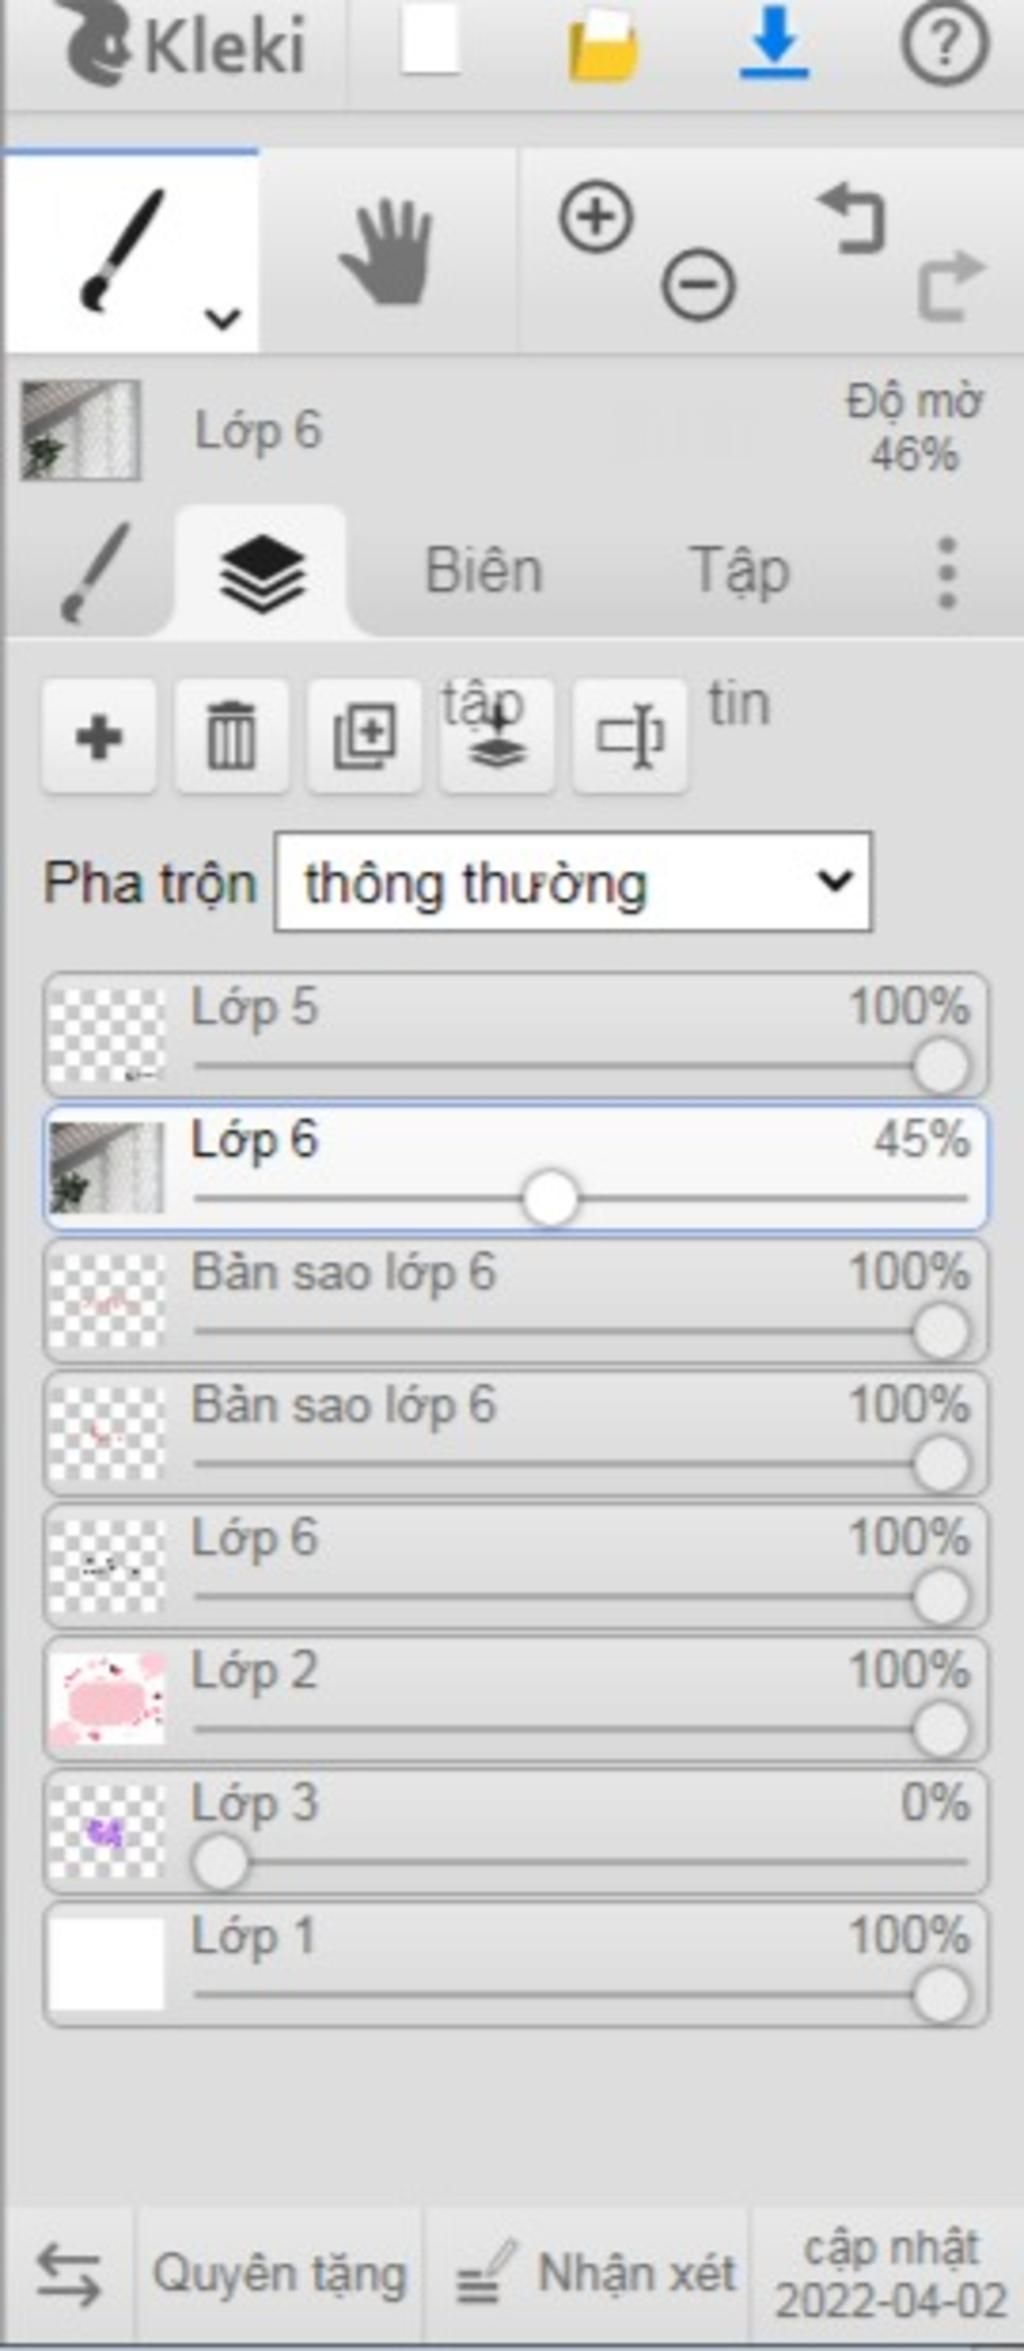This screenshot has height=2351, width=1024.
Task: Click the zoom out icon
Action: (x=698, y=284)
